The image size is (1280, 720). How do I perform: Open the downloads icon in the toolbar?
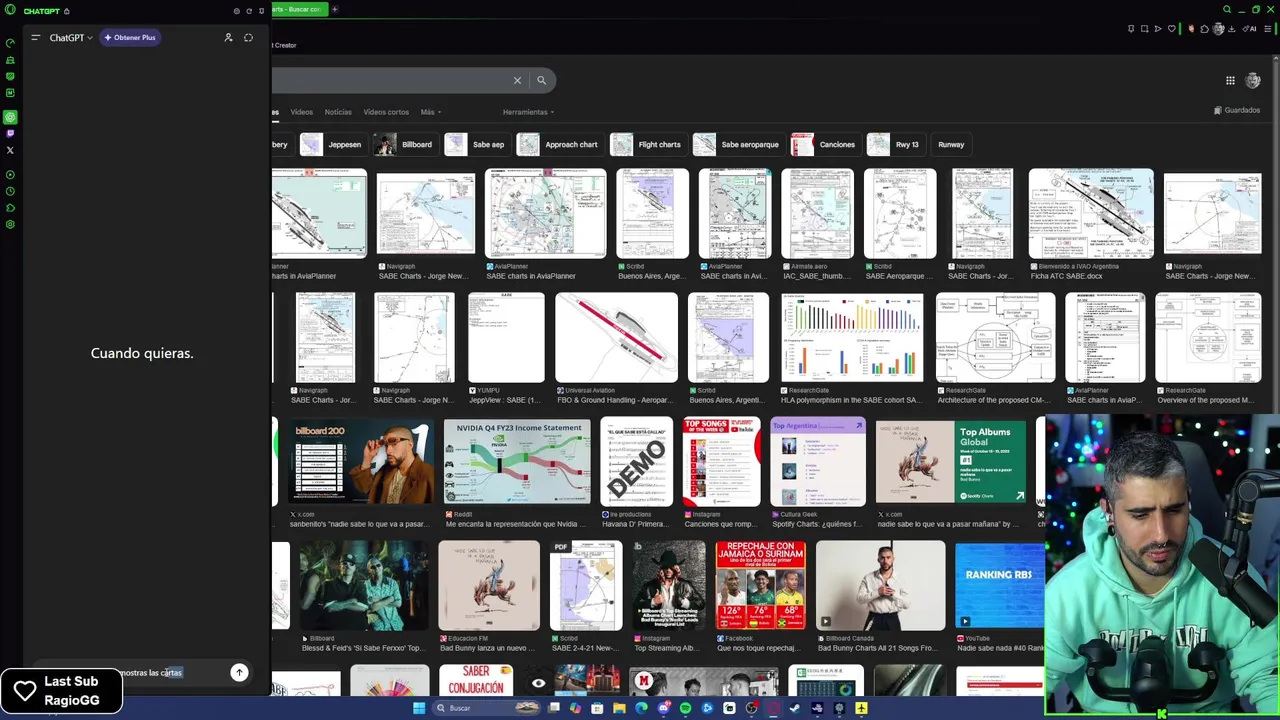(1233, 29)
